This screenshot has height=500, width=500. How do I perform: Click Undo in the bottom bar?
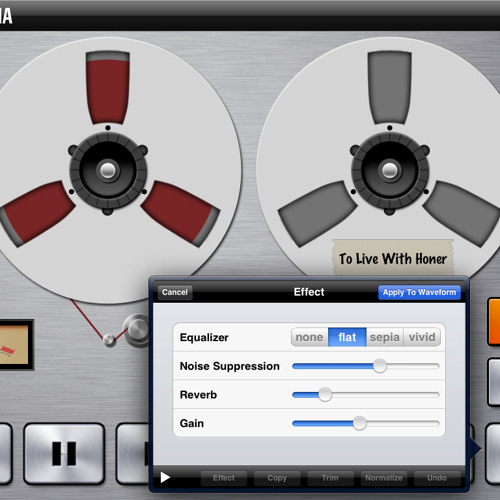pyautogui.click(x=437, y=478)
